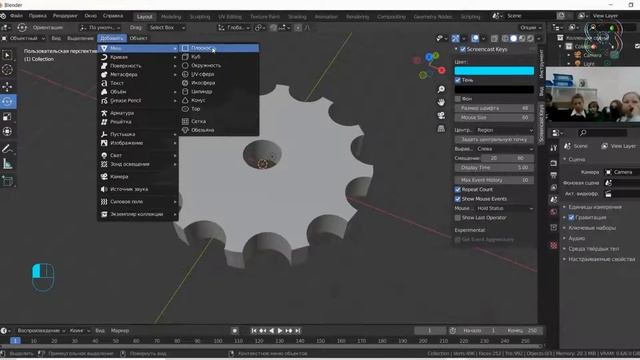Jump to the timeline end frame button
Screen dimensions: 640x360
tap(298, 331)
